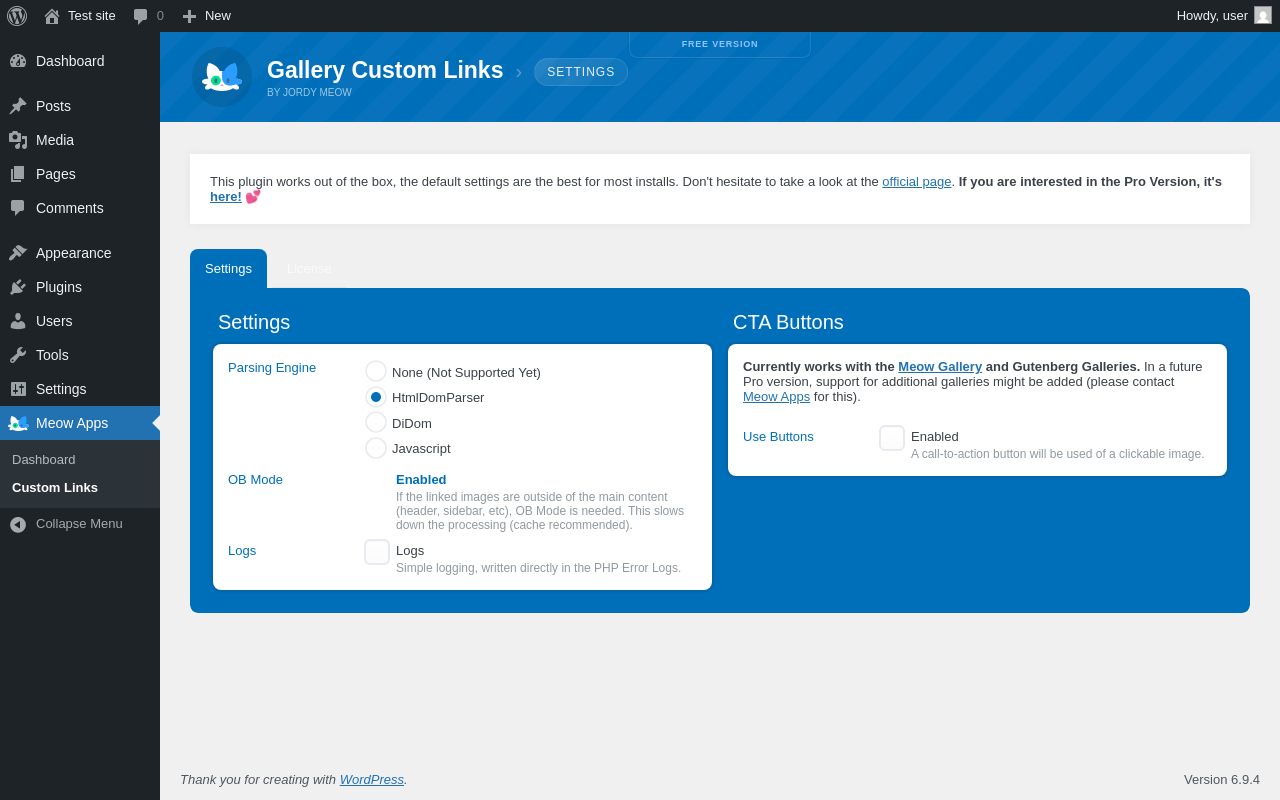Follow the Meow Gallery link
The width and height of the screenshot is (1280, 800).
[940, 367]
